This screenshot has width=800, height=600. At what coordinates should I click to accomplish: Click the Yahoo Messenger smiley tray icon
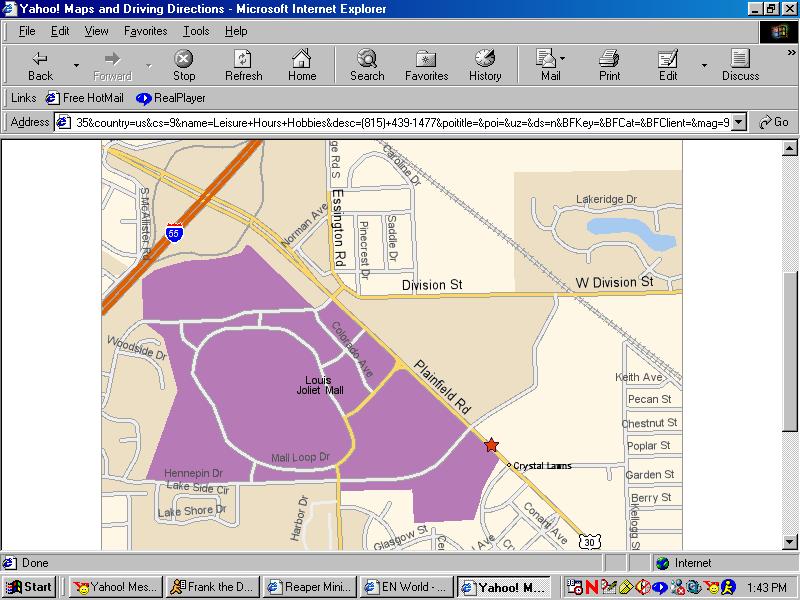(x=712, y=587)
